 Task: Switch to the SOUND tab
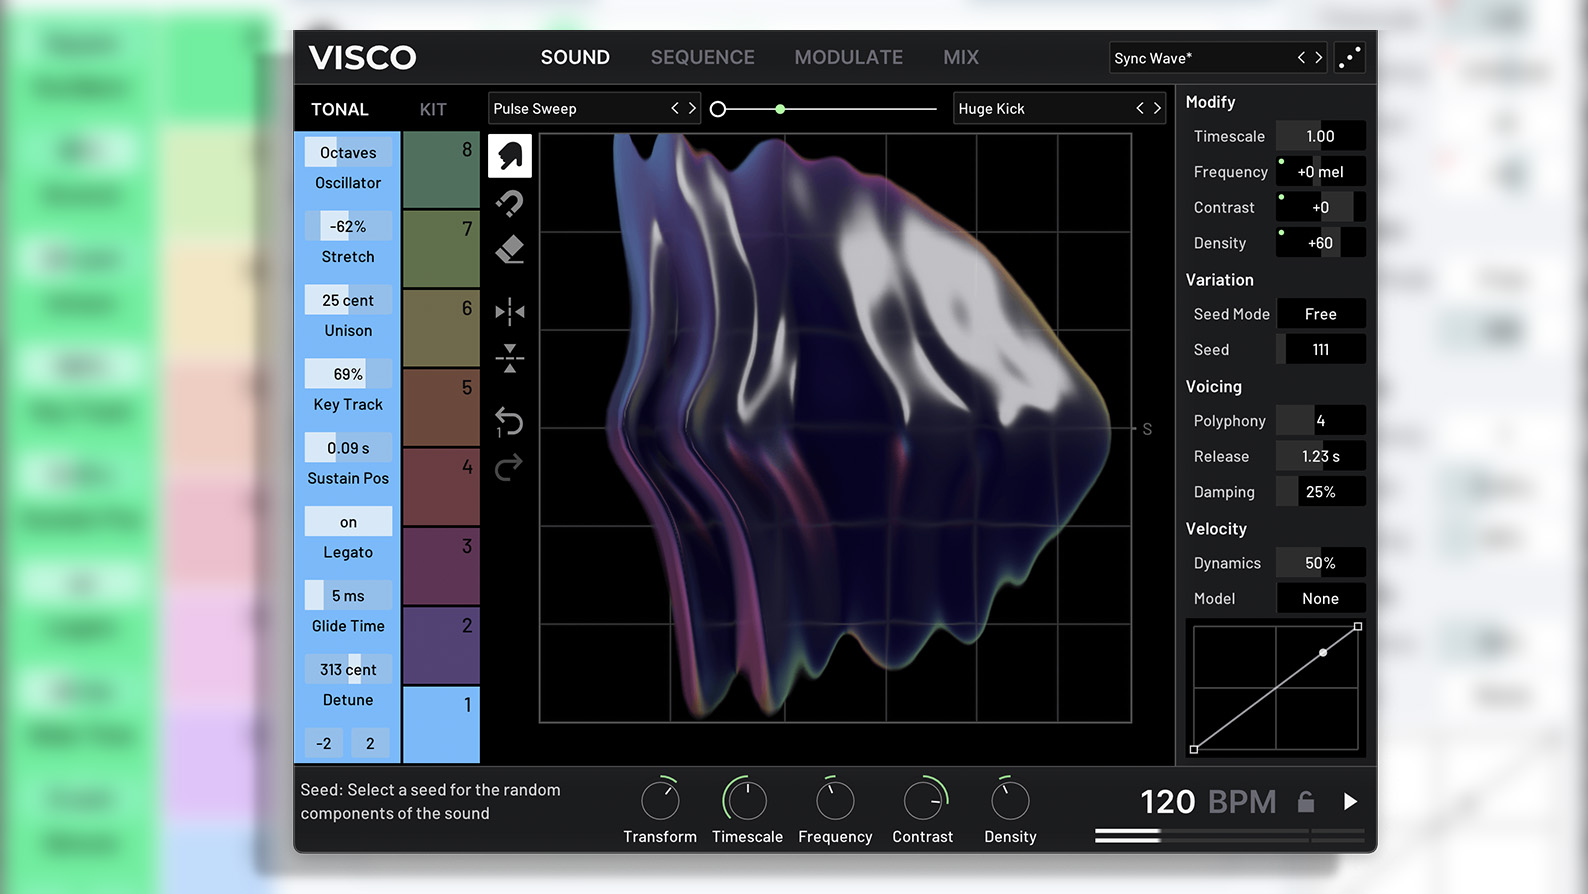(575, 58)
